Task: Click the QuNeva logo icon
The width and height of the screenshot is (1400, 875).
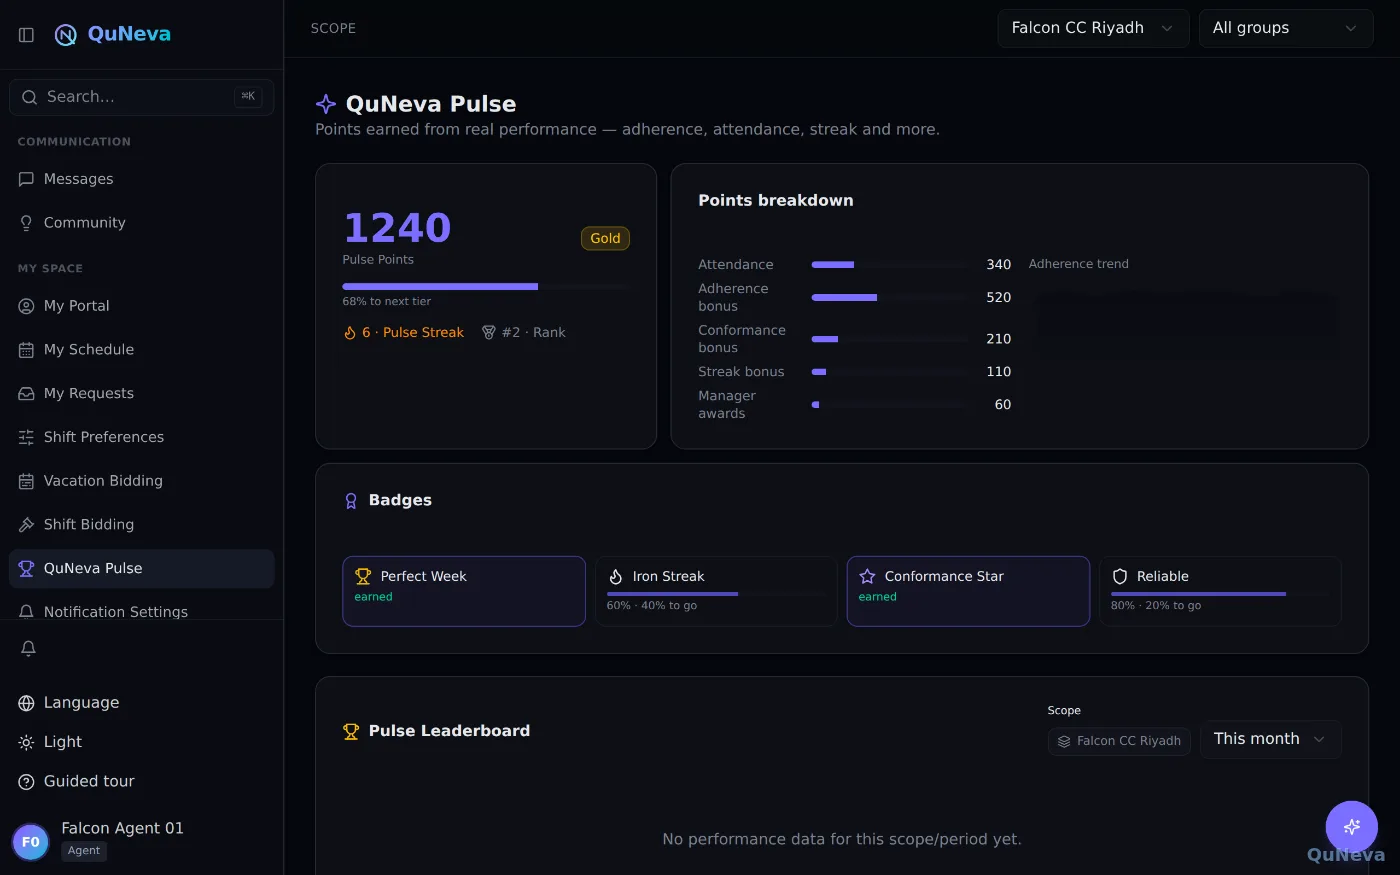Action: (66, 35)
